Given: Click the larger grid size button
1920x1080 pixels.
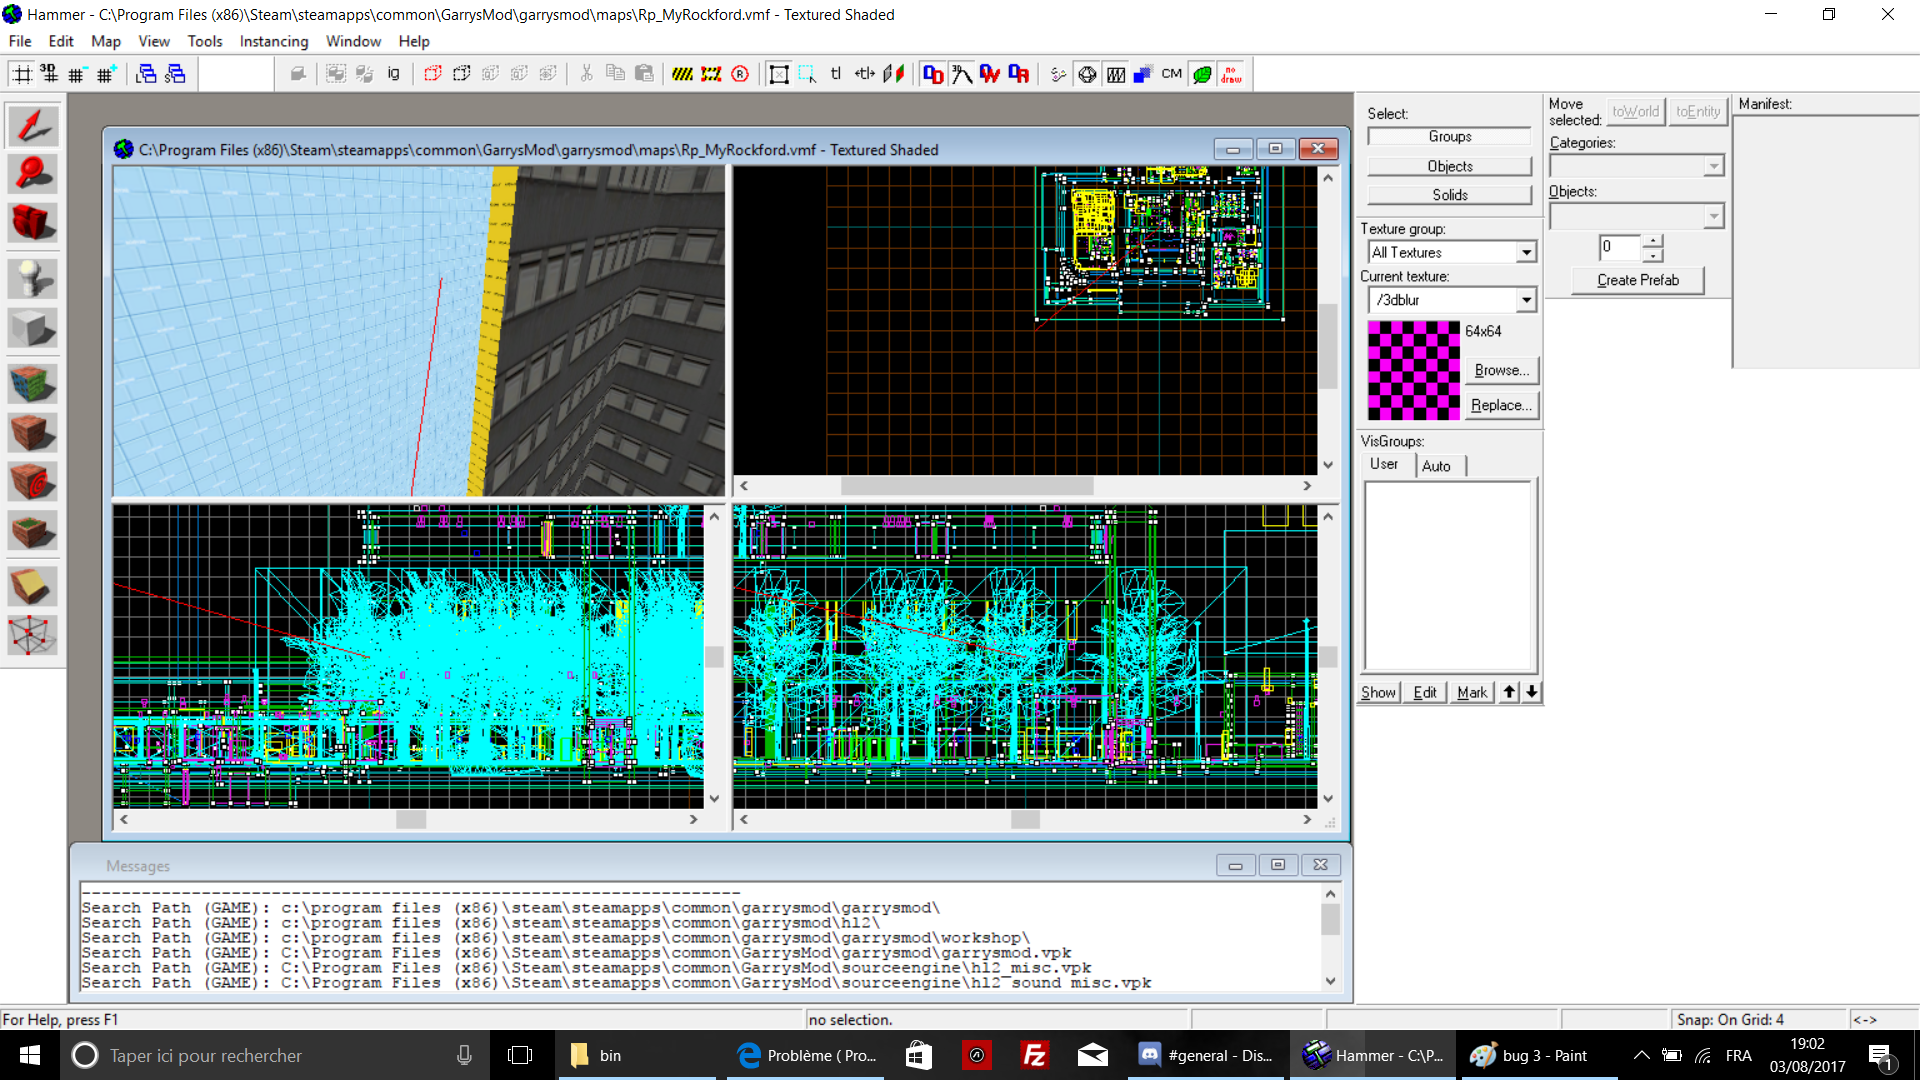Looking at the screenshot, I should click(106, 74).
